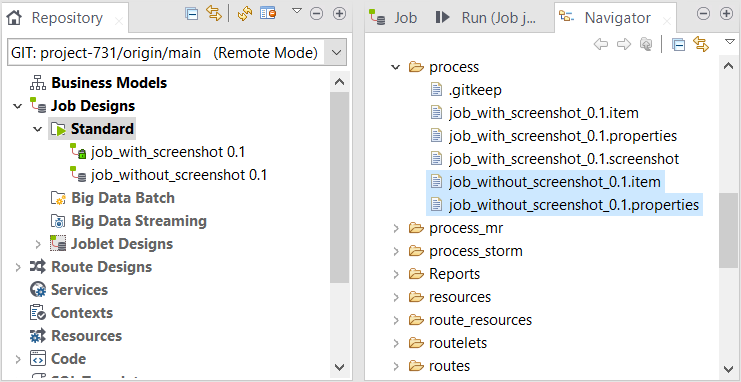Select the Contexts node
The width and height of the screenshot is (741, 382).
[x=82, y=313]
